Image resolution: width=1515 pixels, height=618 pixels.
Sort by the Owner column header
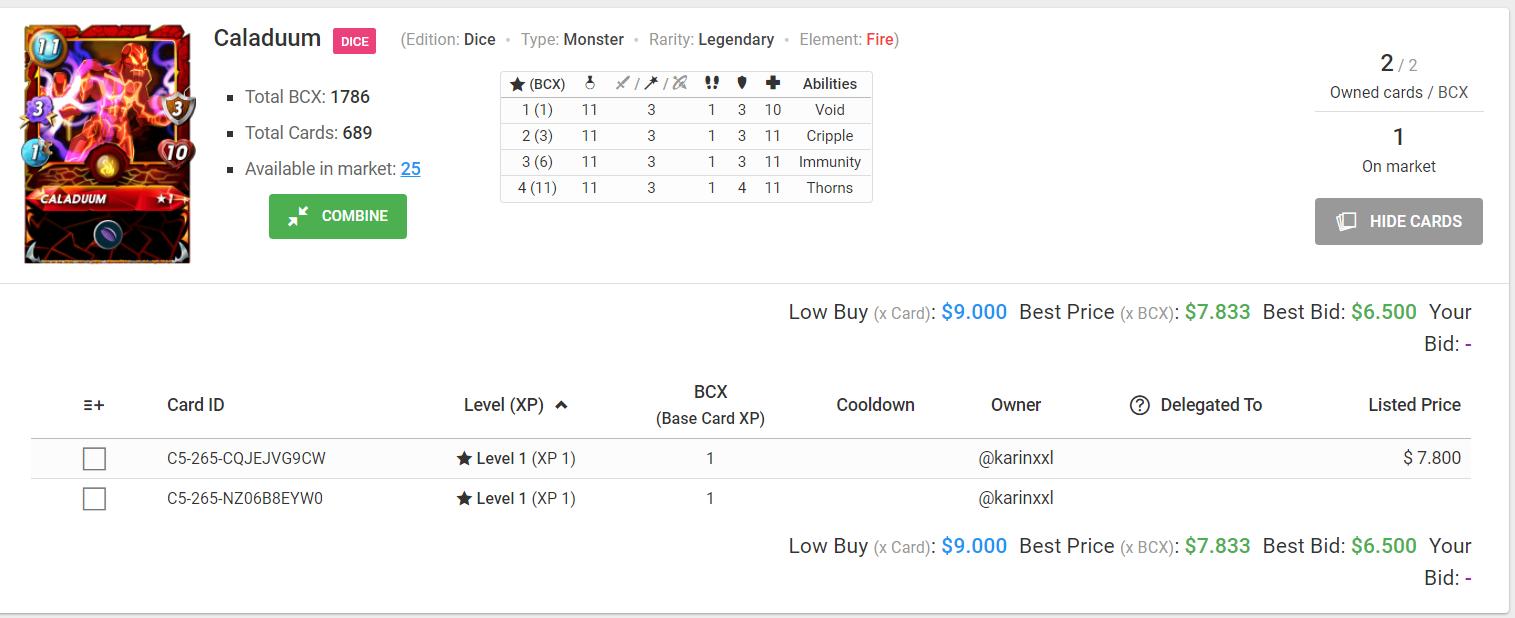click(1016, 405)
